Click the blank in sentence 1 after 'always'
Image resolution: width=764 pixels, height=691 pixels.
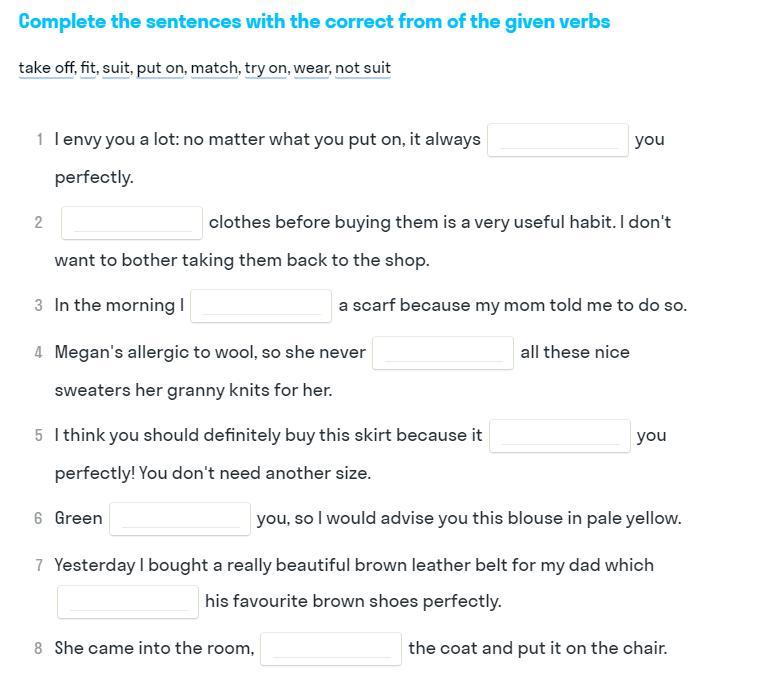click(x=557, y=140)
